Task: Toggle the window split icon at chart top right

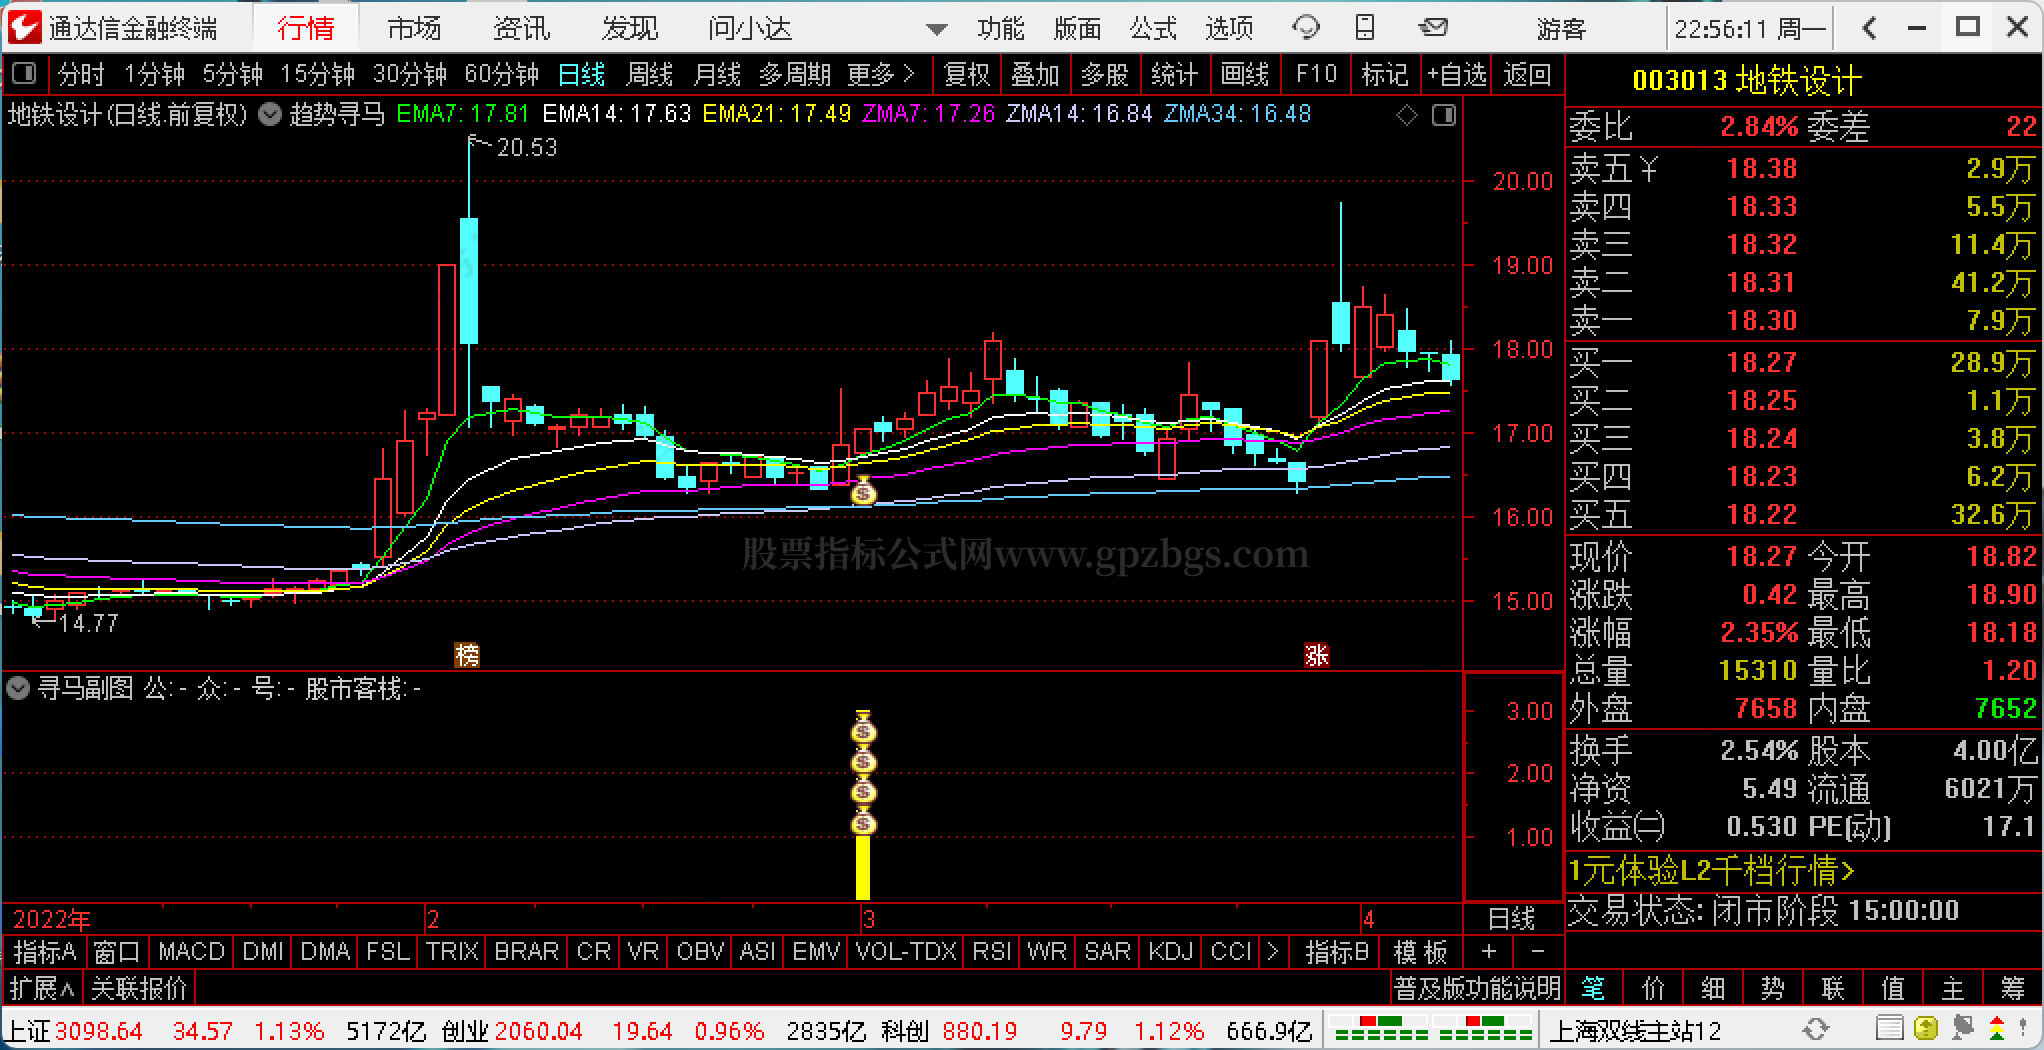Action: [x=1444, y=116]
